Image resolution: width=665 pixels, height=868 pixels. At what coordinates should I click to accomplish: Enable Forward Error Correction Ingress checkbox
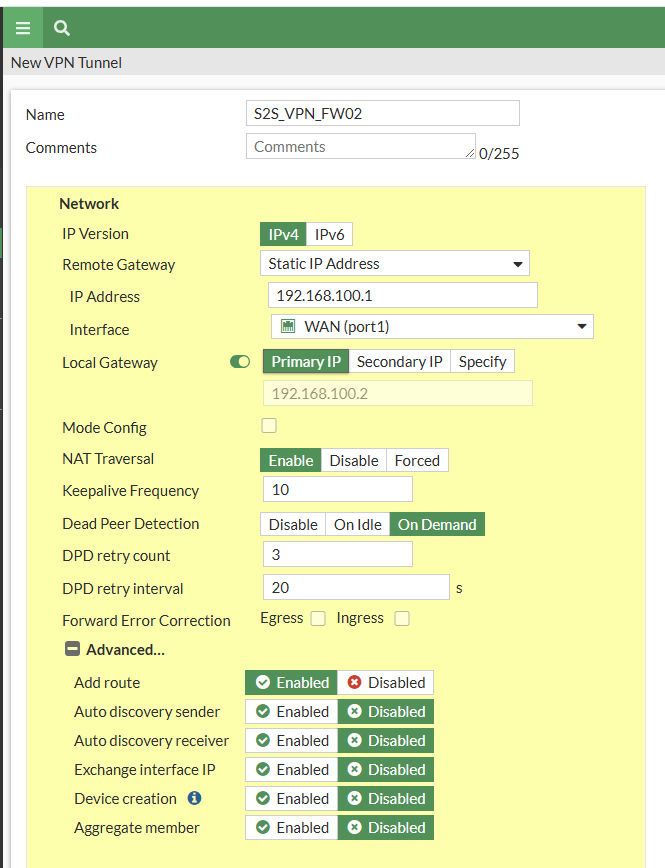coord(402,618)
